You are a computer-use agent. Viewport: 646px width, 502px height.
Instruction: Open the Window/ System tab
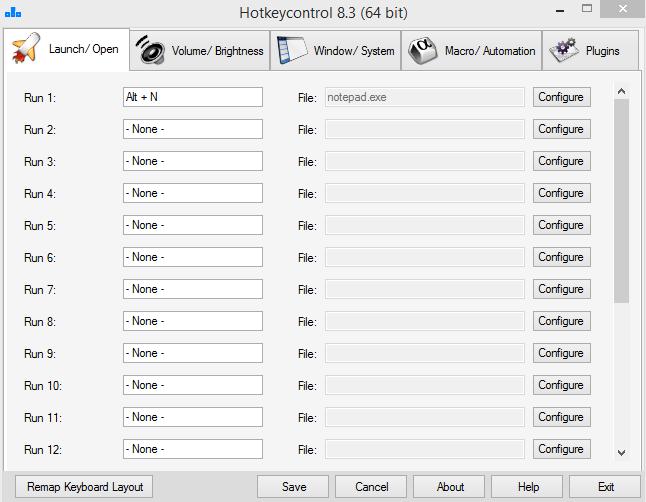[x=335, y=50]
